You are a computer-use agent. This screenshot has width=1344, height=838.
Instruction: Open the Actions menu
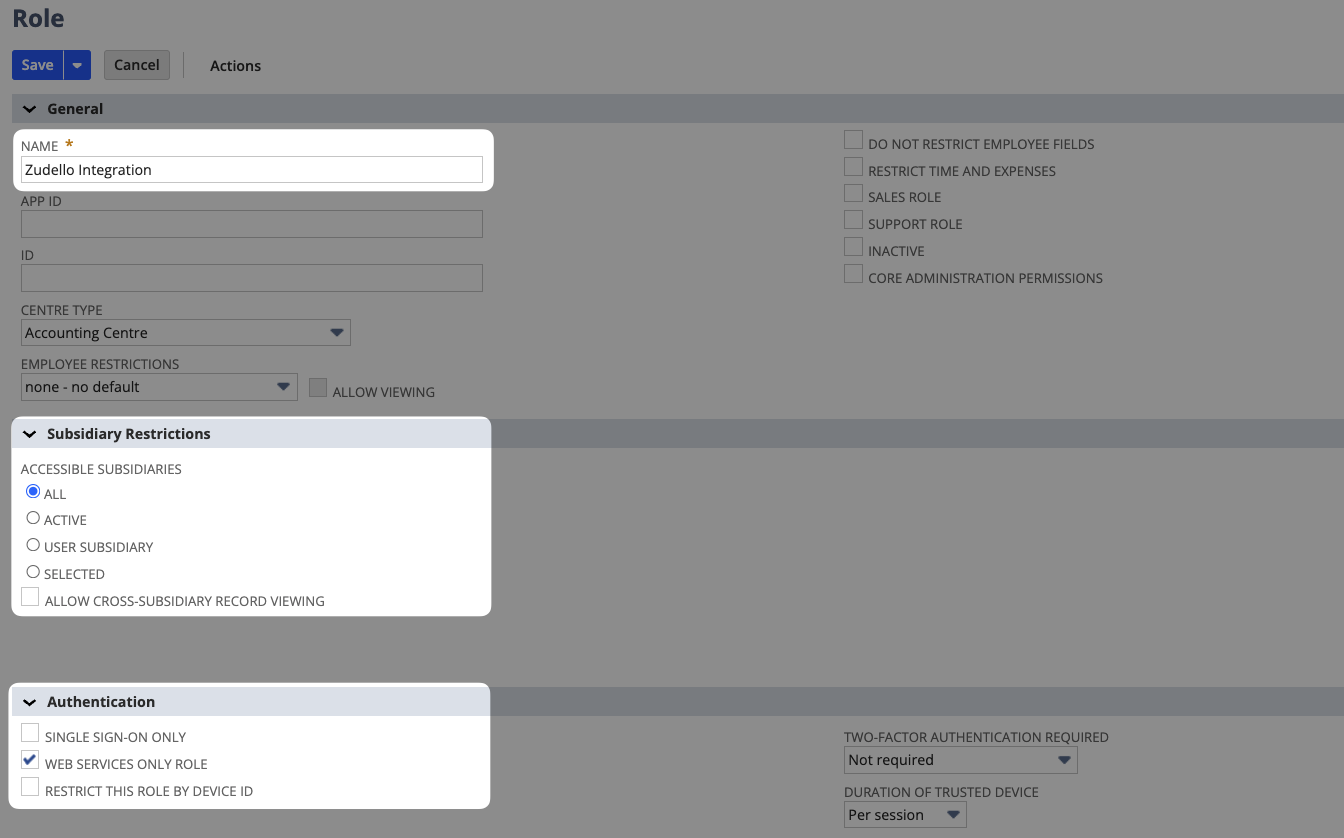pos(235,66)
